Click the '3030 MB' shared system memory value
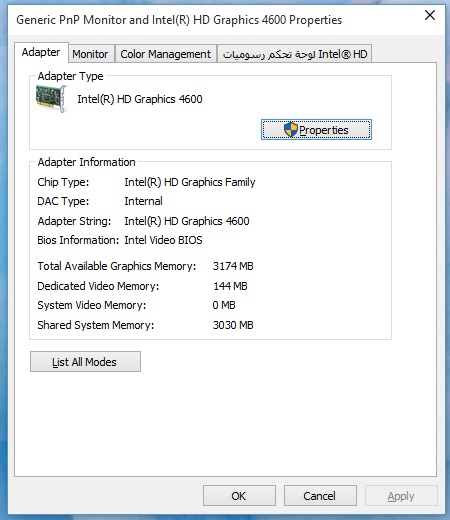The image size is (450, 520). [x=233, y=325]
